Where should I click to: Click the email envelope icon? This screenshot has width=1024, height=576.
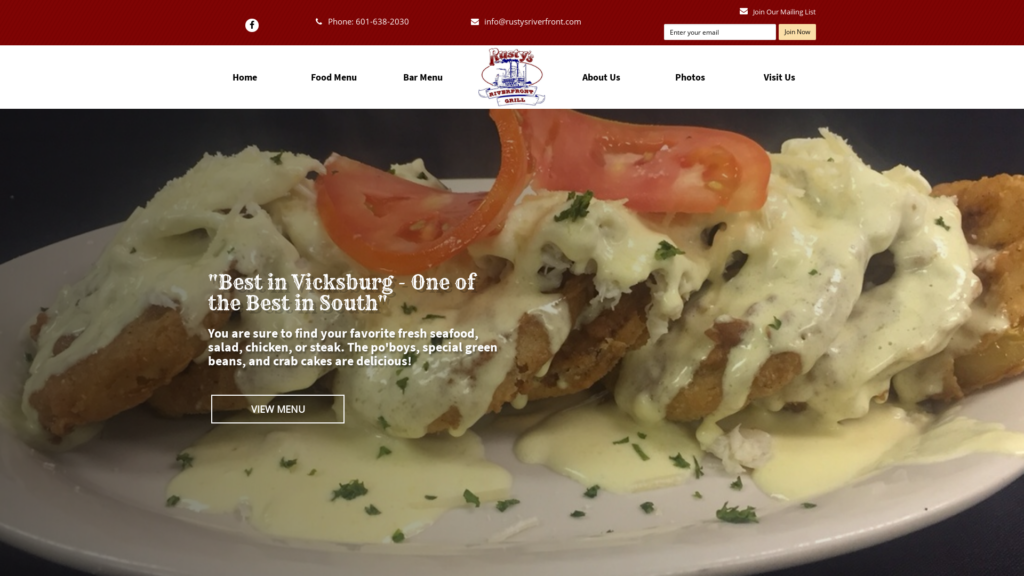[475, 22]
